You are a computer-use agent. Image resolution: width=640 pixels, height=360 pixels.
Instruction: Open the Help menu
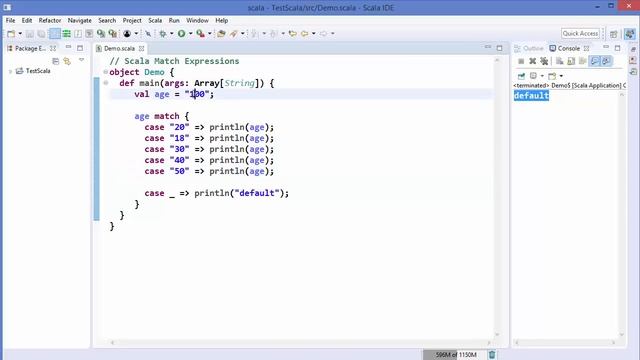click(x=222, y=20)
